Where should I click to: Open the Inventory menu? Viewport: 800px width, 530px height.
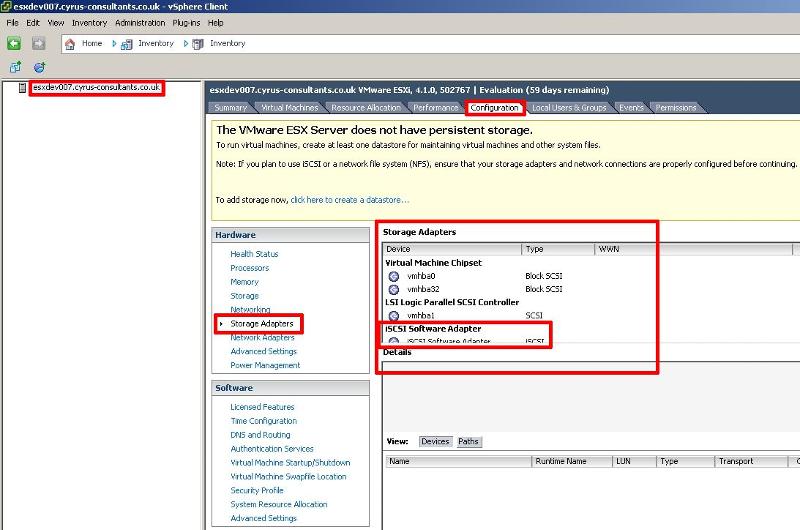[89, 23]
